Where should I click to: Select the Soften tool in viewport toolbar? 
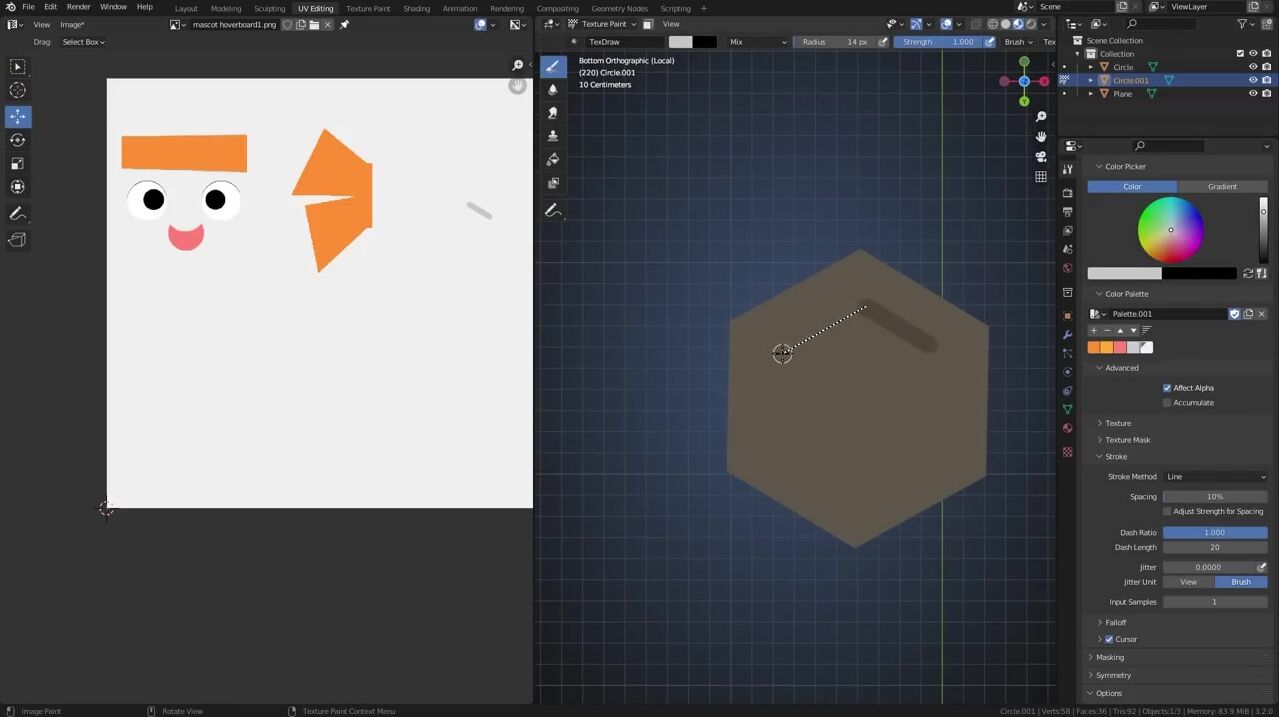(553, 90)
